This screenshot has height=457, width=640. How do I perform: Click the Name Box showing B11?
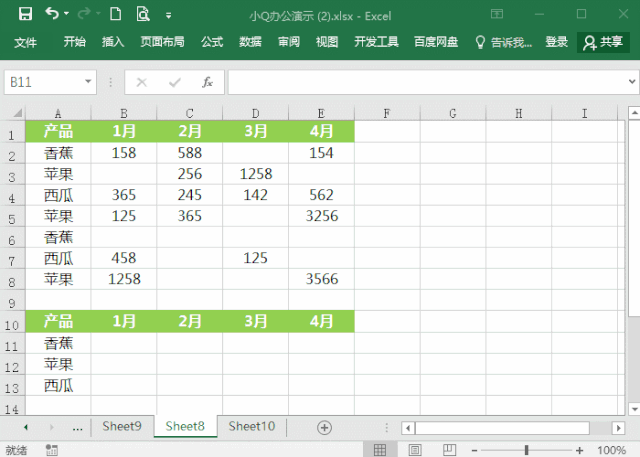(44, 82)
